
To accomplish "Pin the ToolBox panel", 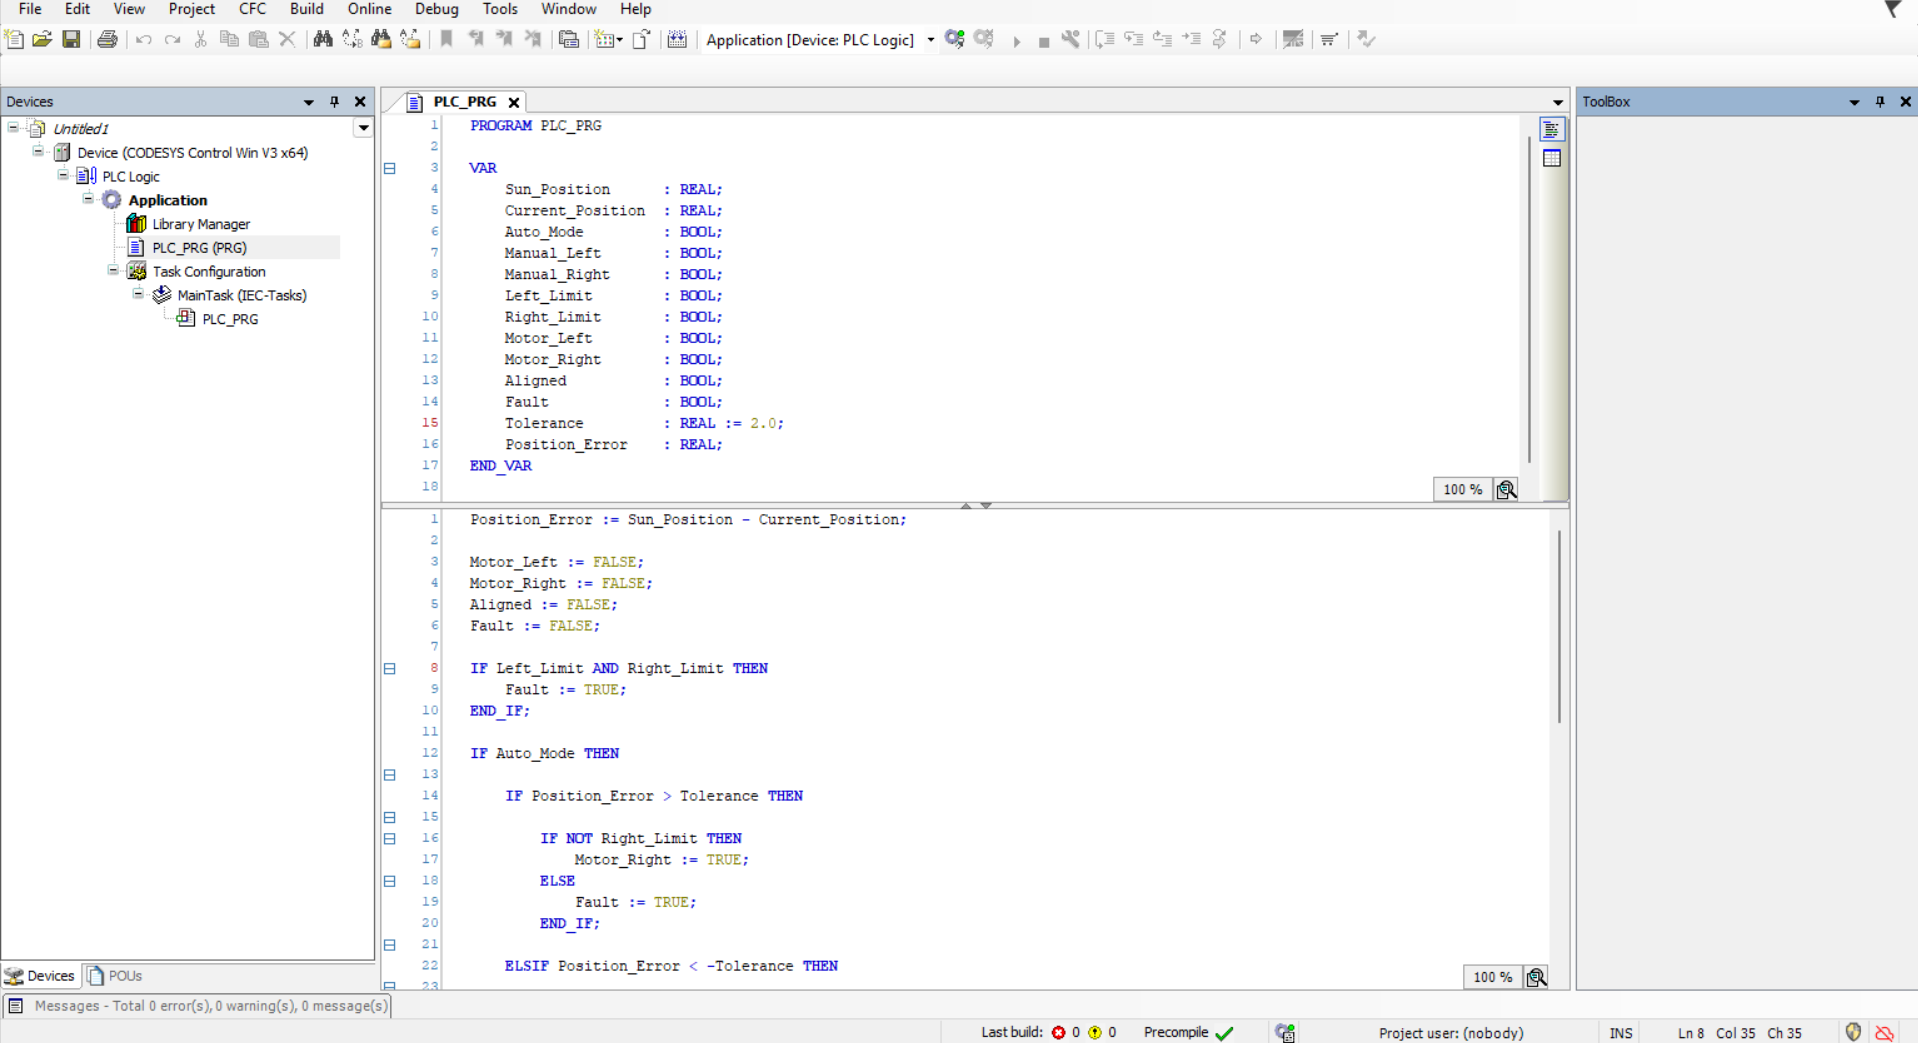I will coord(1880,102).
